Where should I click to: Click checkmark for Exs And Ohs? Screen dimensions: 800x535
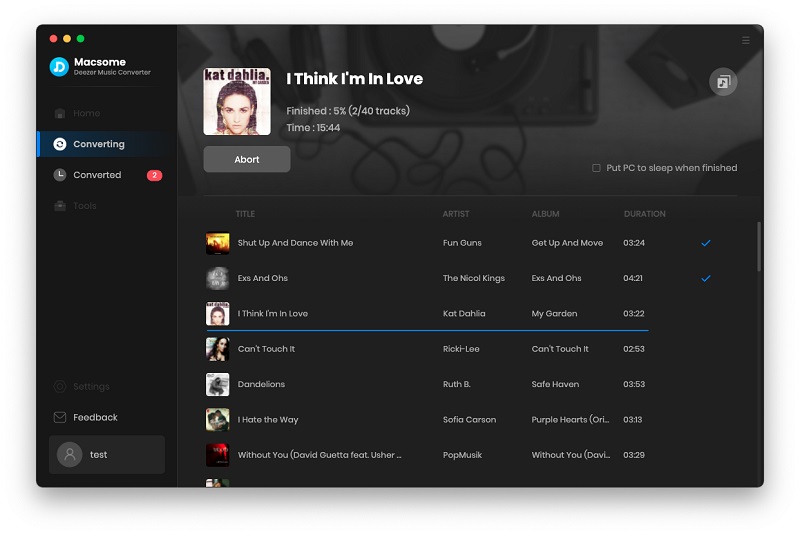click(x=706, y=278)
